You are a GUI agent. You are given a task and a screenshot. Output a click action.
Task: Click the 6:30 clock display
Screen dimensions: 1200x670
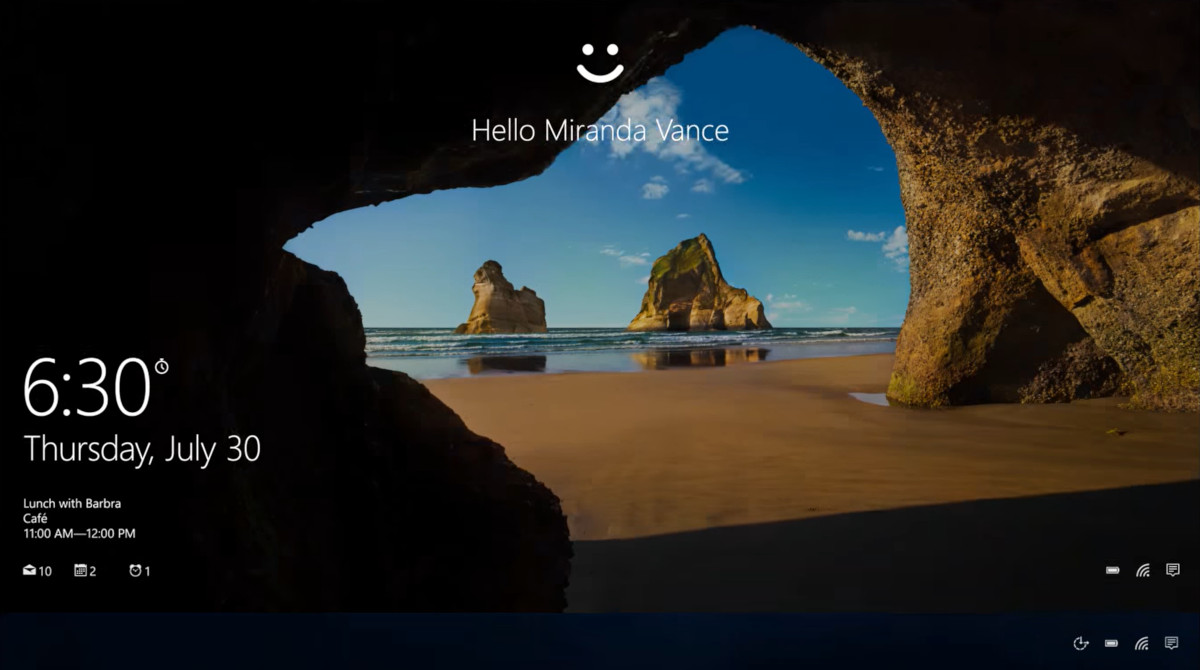pos(87,388)
